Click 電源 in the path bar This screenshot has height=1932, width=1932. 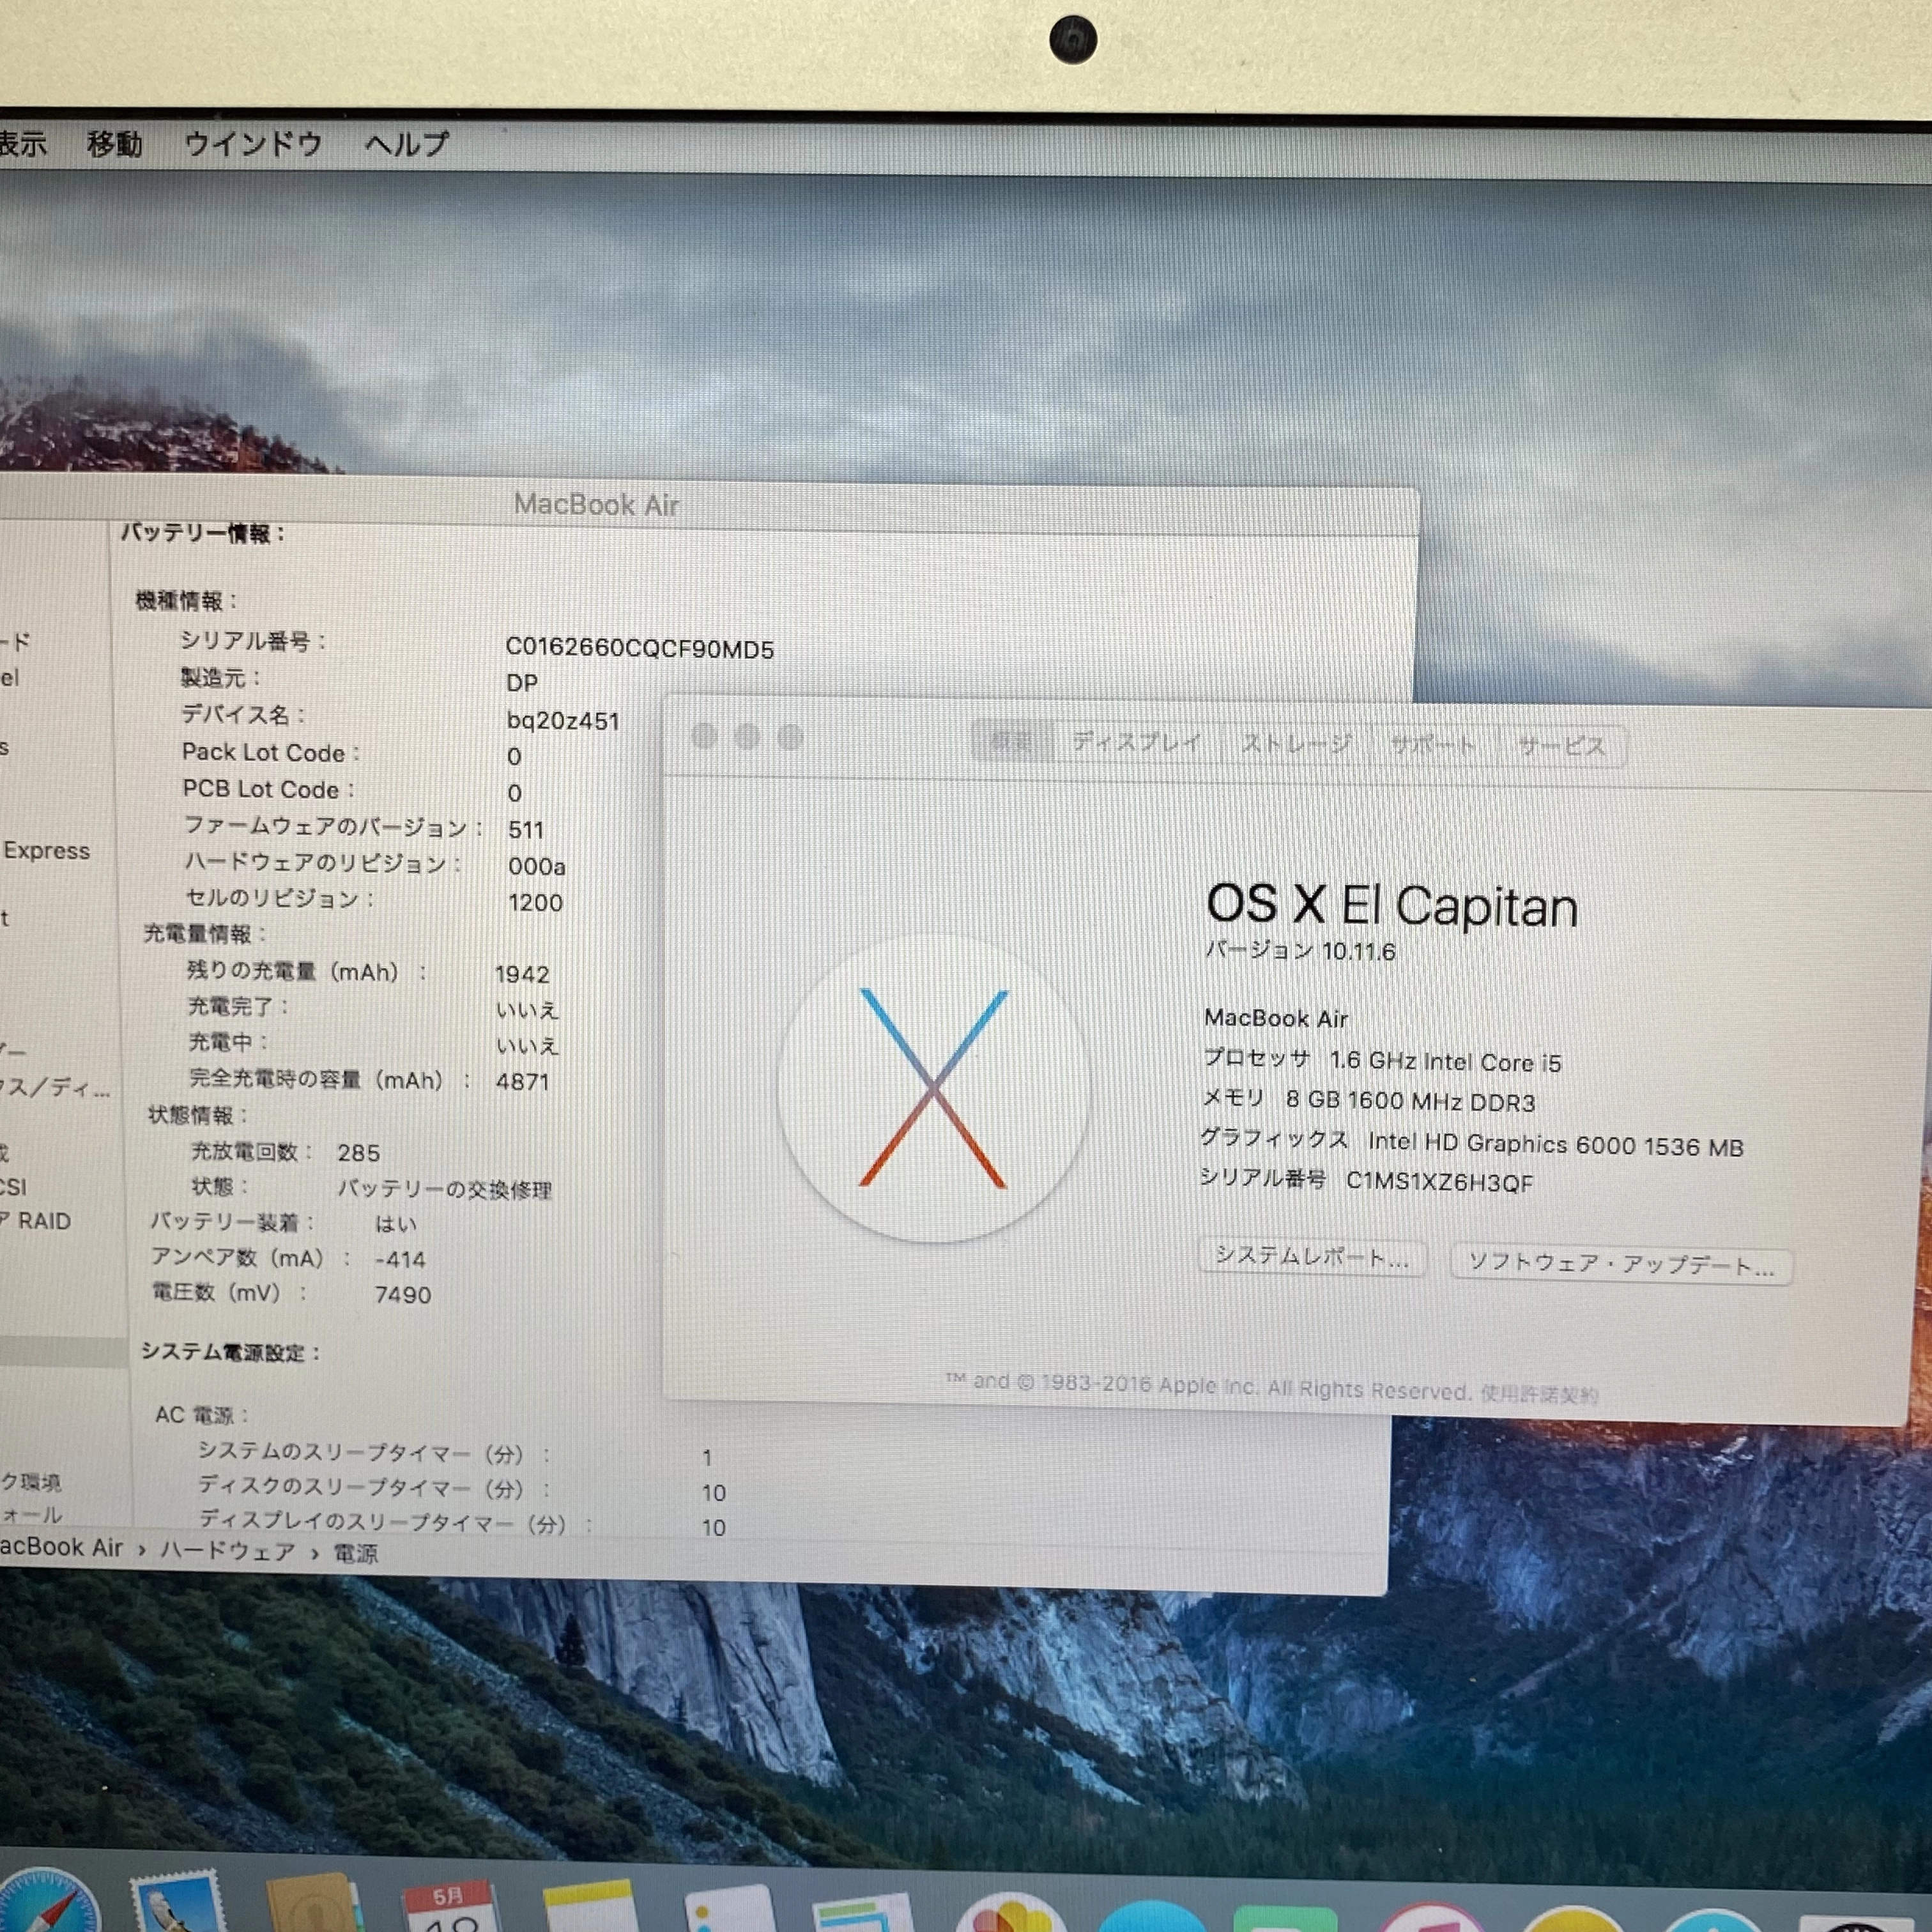click(x=355, y=1554)
